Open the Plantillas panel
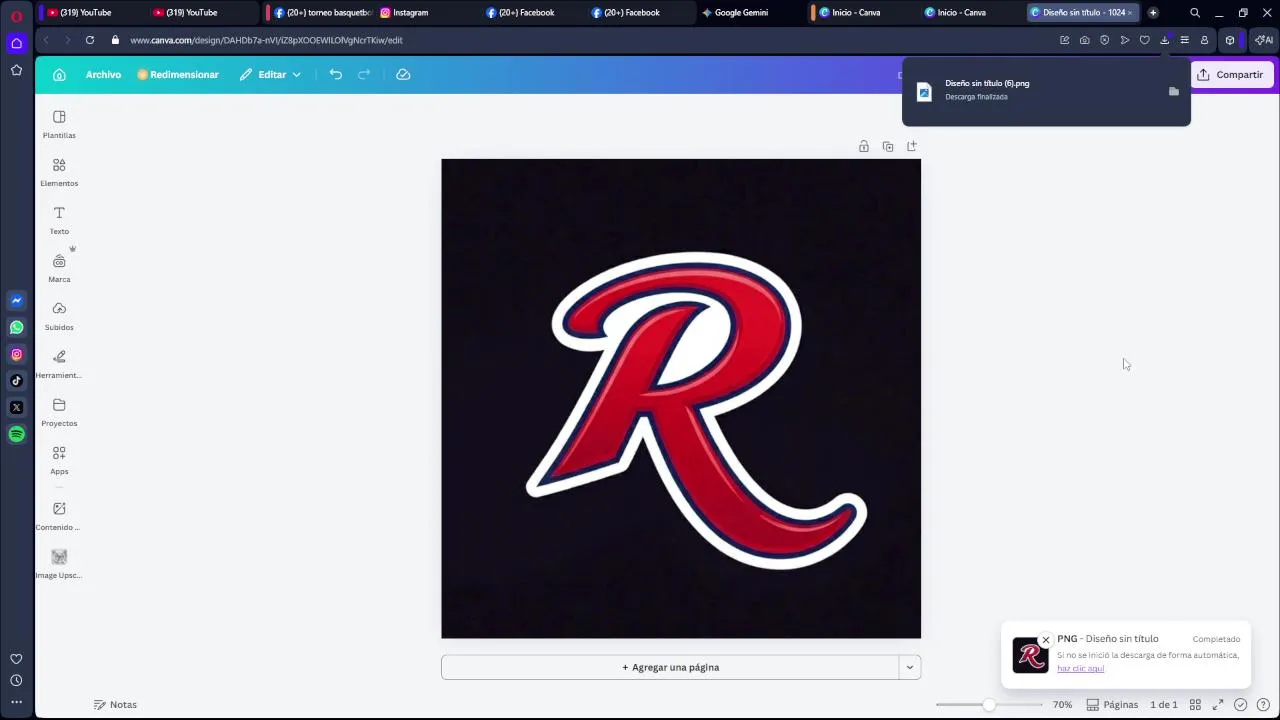 click(59, 124)
